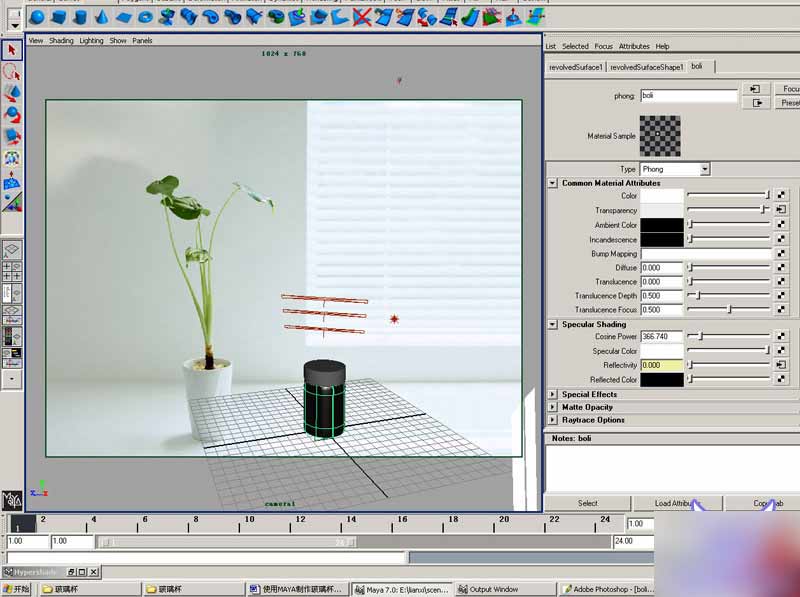
Task: Activate the Soft Modification tool
Action: tap(12, 180)
